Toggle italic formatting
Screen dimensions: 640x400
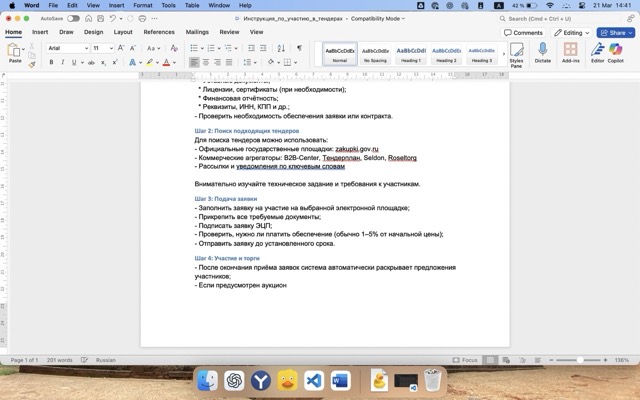coord(62,62)
